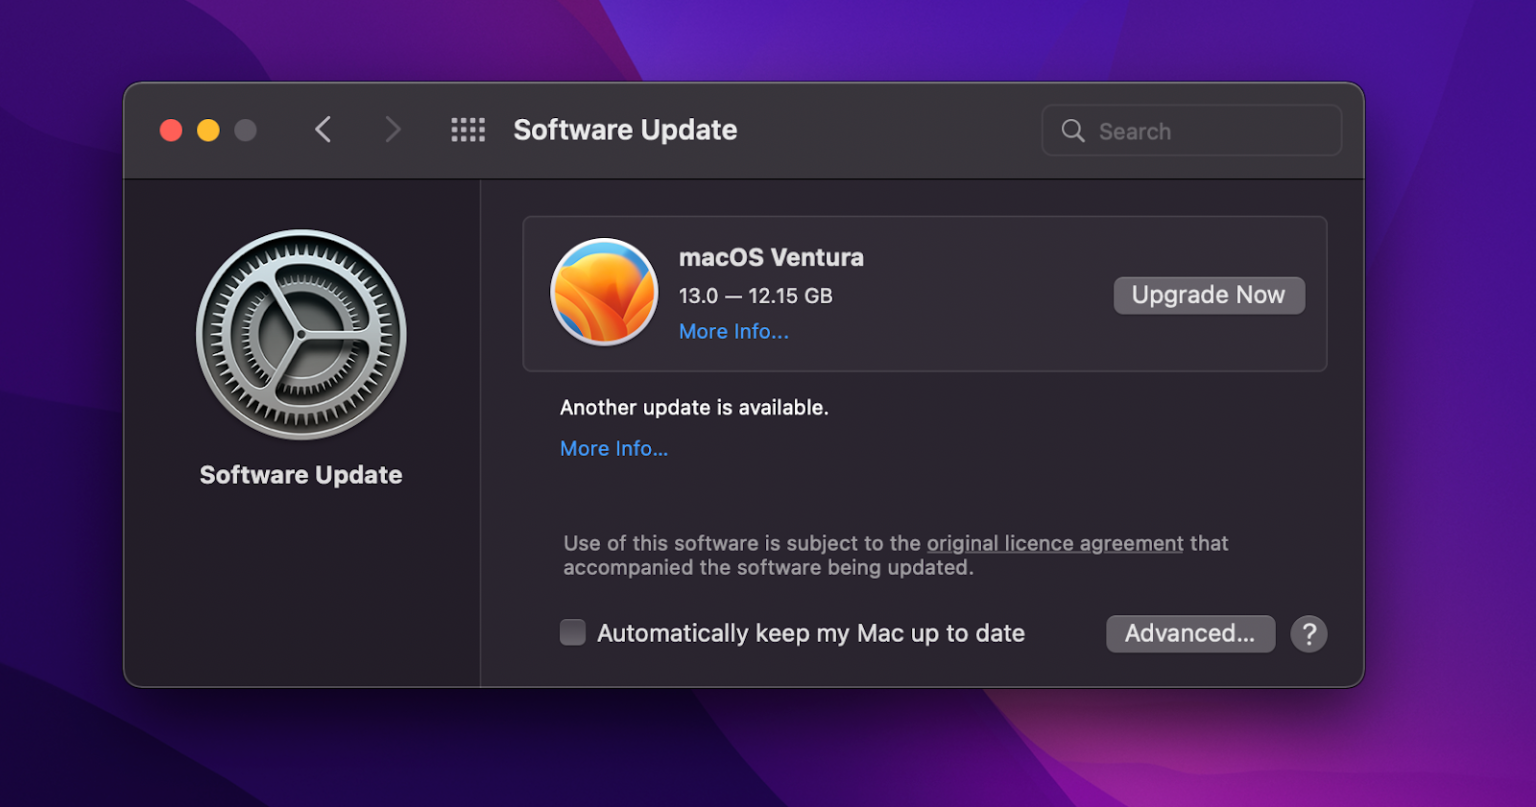Open the help question mark icon
The image size is (1536, 807).
pos(1309,633)
